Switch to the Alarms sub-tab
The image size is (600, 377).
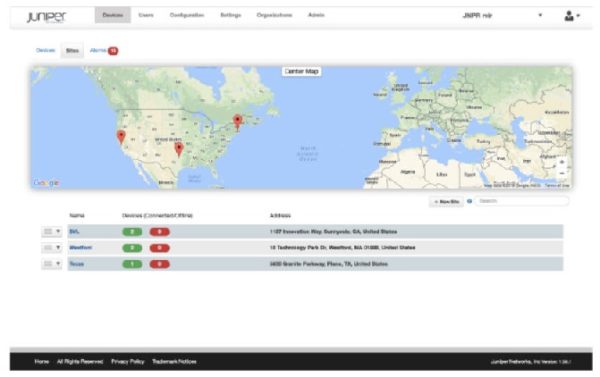point(98,50)
